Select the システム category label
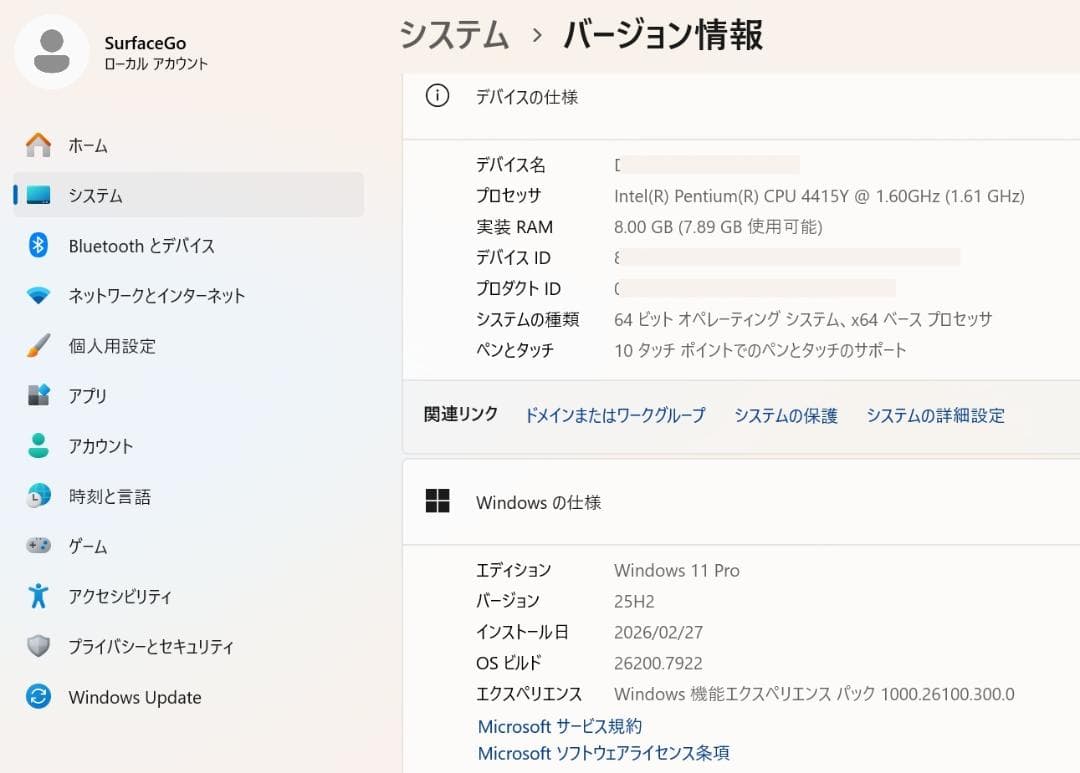The image size is (1080, 773). 95,196
